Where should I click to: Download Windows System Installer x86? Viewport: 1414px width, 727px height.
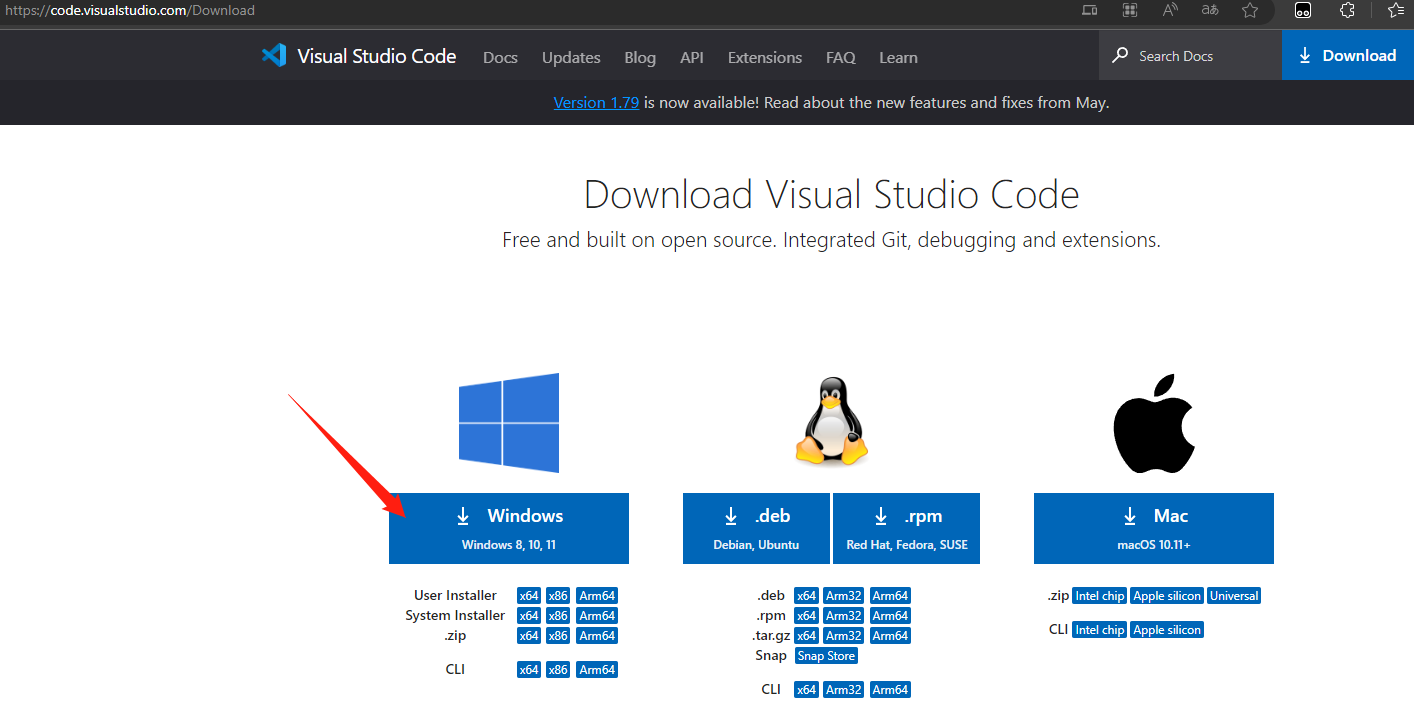coord(558,616)
